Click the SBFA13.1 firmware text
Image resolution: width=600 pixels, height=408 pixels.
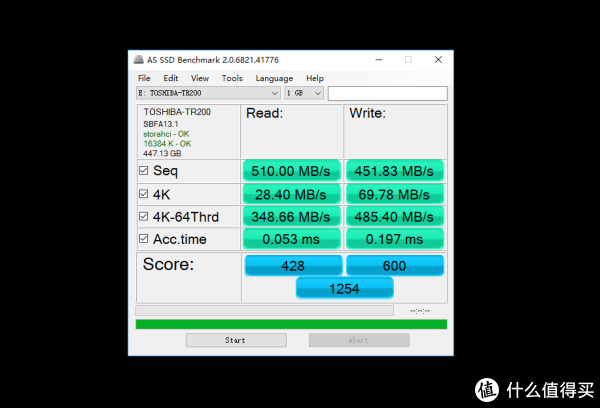161,124
